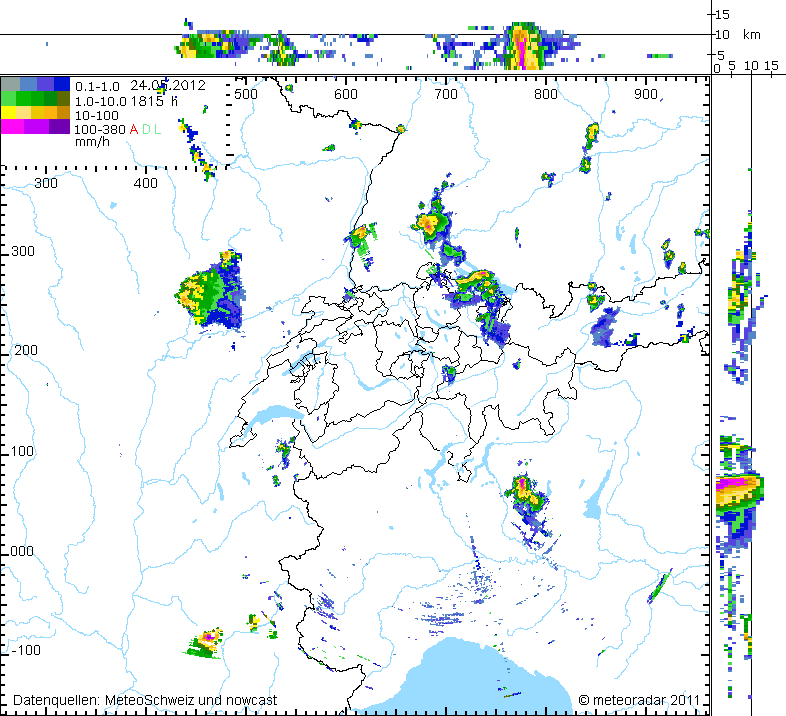Viewport: 786px width, 716px height.
Task: Click the date '24.05.2012'
Action: pos(168,85)
